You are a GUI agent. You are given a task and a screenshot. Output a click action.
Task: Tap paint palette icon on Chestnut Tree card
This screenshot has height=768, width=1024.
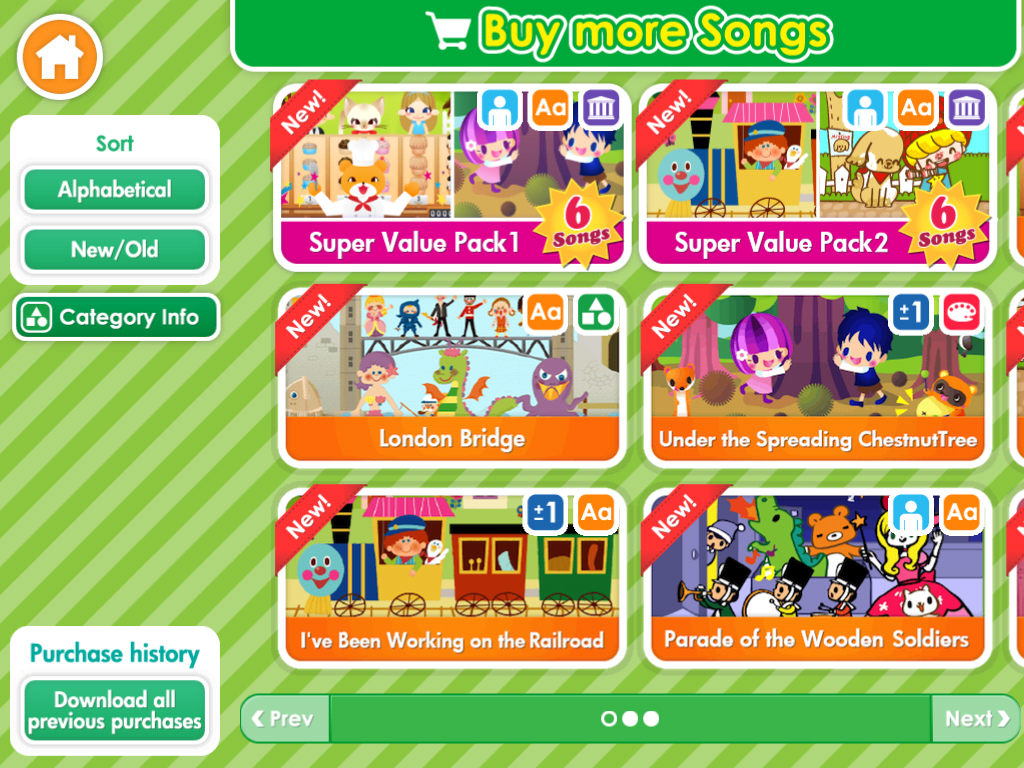[x=962, y=313]
